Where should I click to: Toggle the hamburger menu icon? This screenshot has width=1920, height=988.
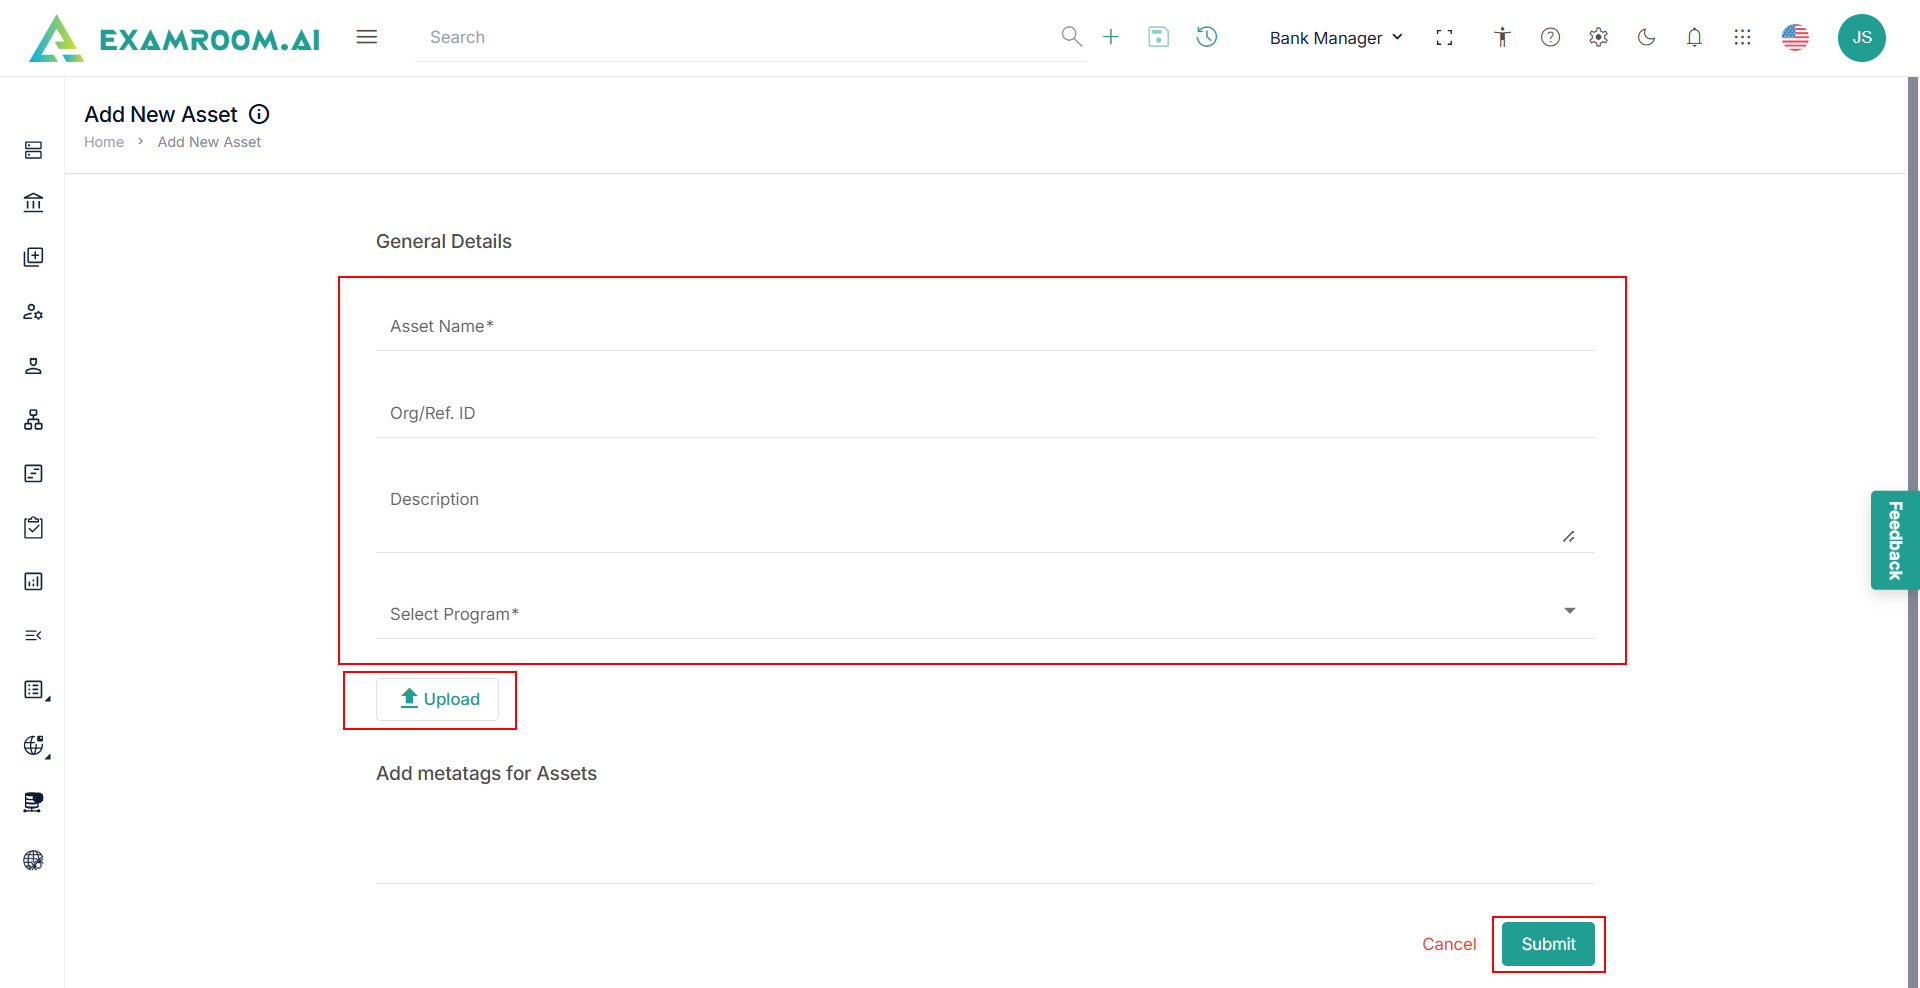[x=367, y=37]
